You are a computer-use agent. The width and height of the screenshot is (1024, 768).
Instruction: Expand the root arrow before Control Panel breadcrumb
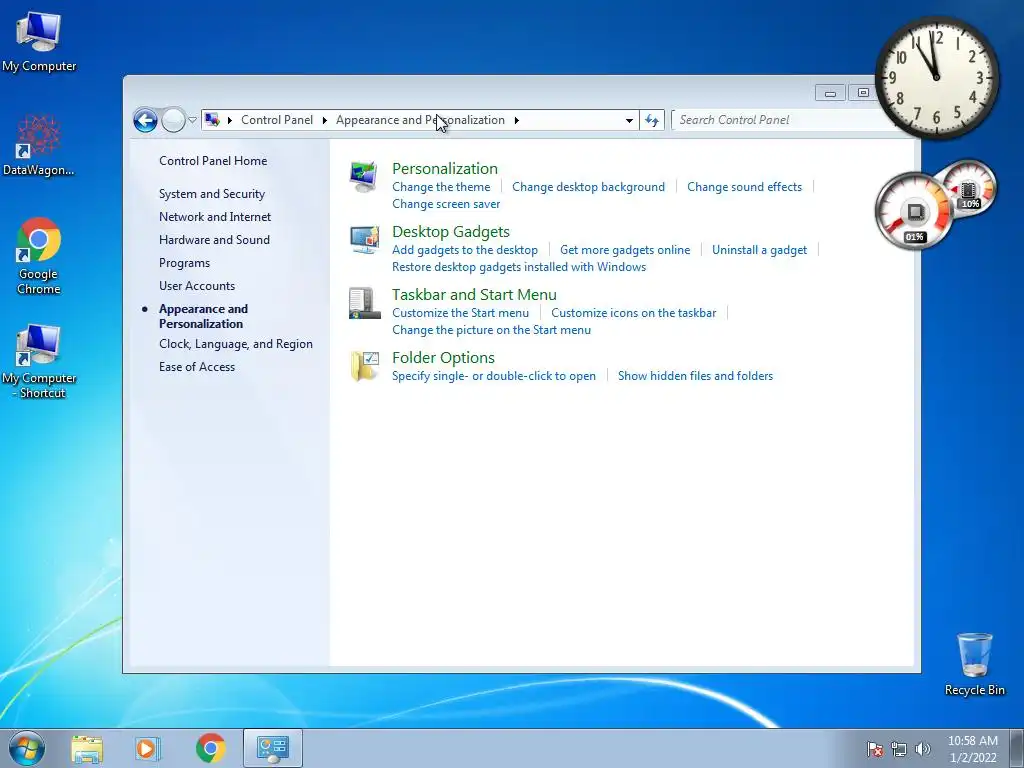pos(229,120)
